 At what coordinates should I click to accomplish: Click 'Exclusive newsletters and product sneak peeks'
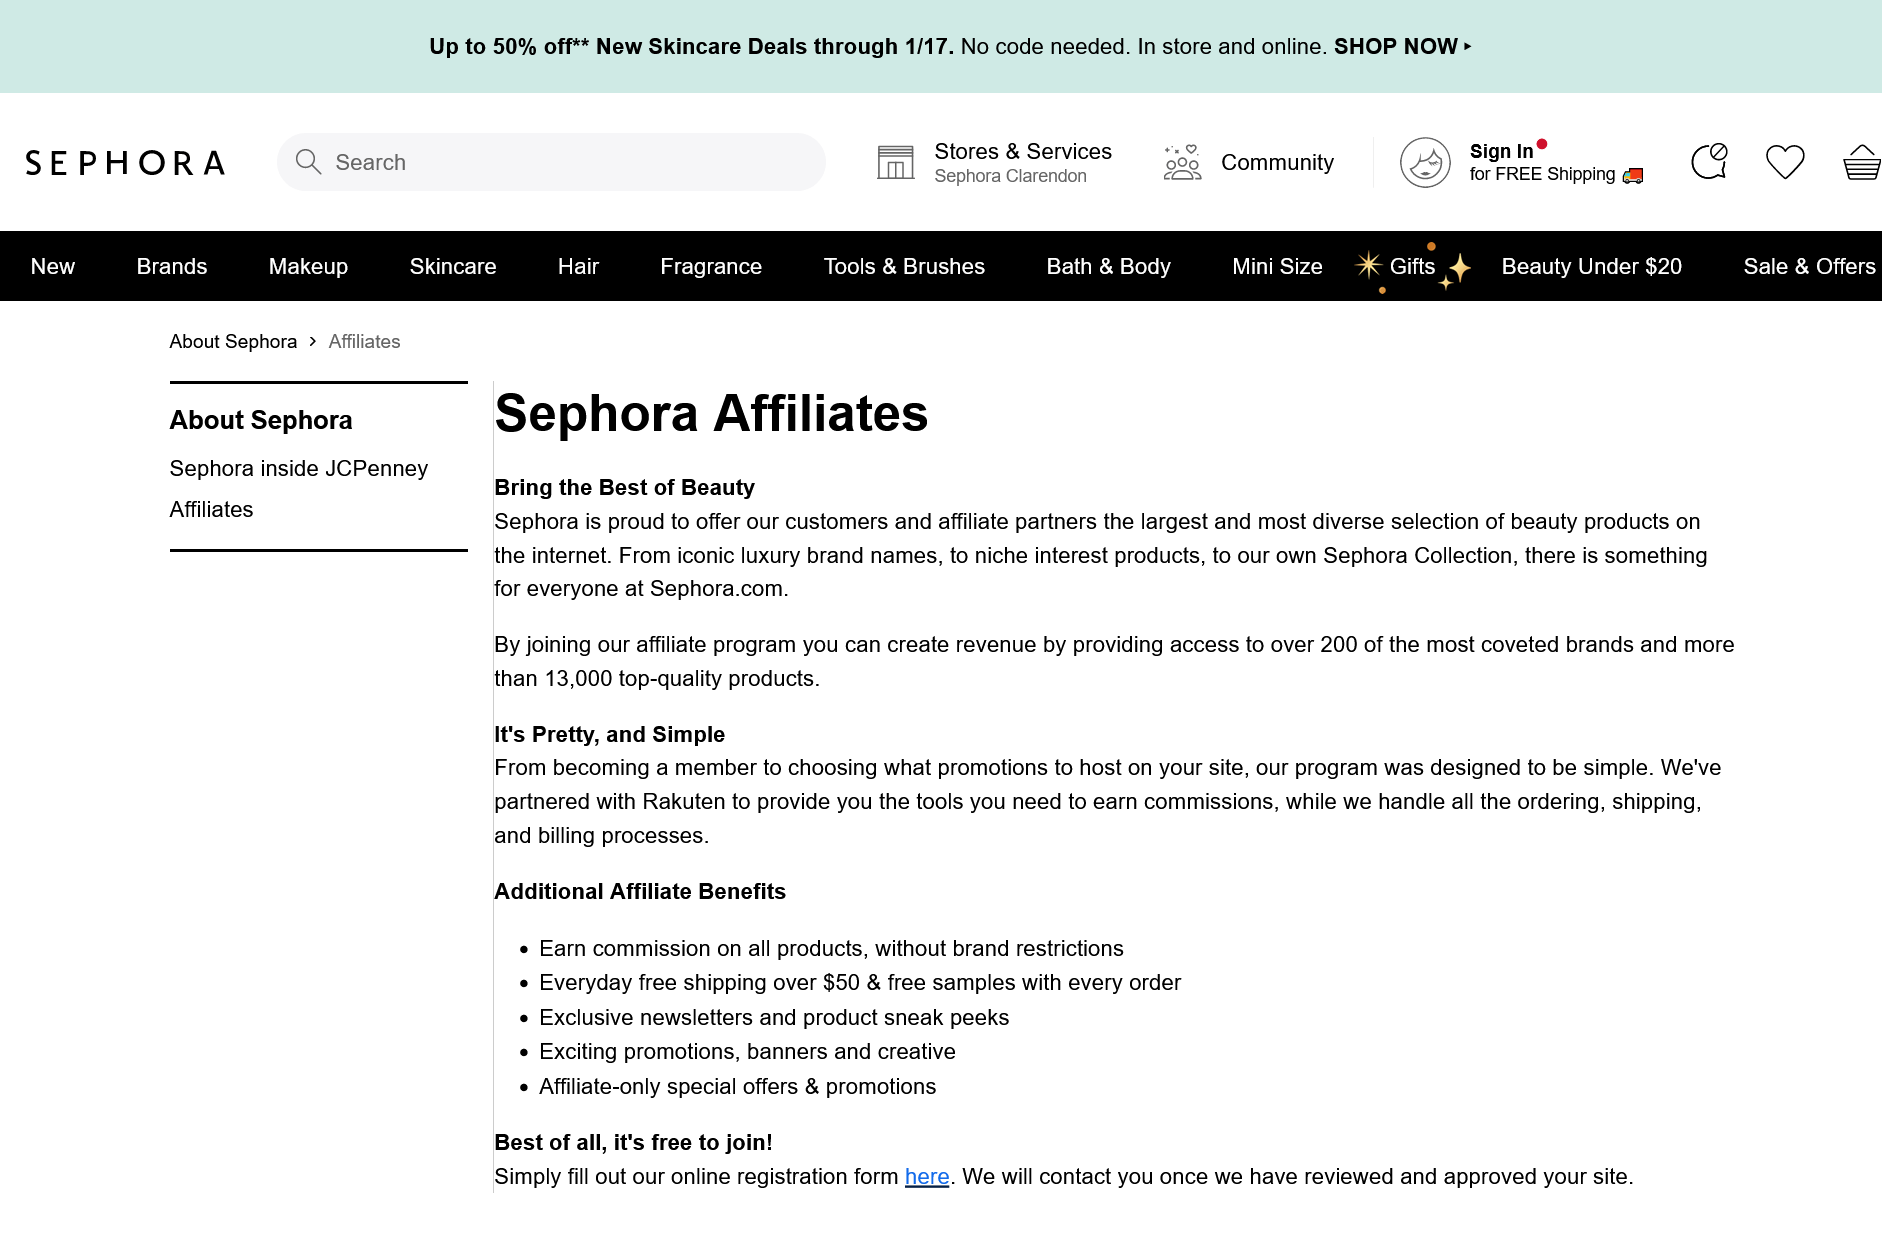pos(774,1017)
